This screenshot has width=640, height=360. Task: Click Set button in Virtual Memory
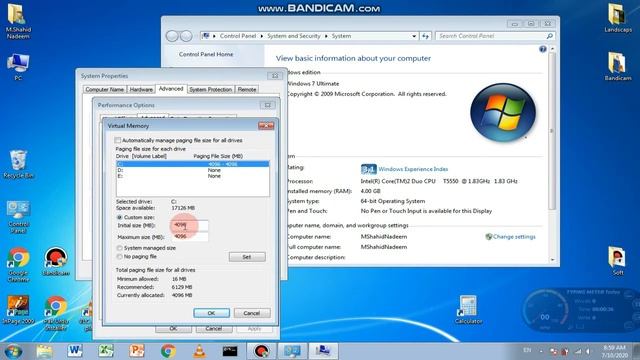point(247,257)
